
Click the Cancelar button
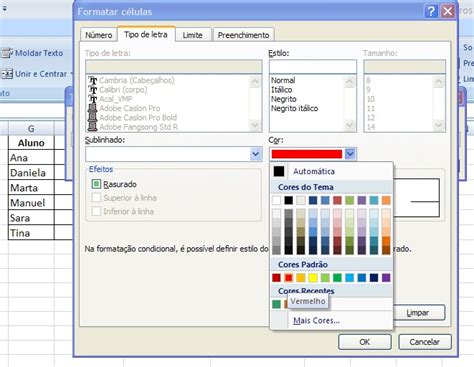(x=425, y=342)
